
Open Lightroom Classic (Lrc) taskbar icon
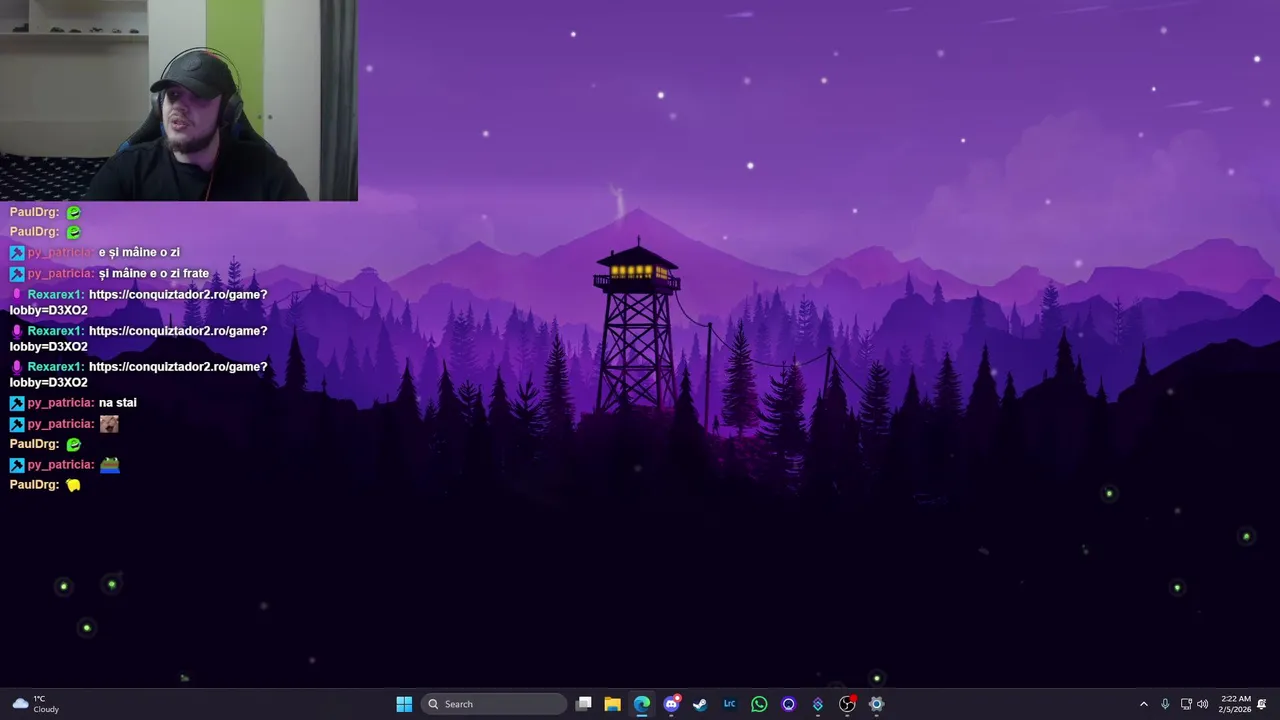pyautogui.click(x=729, y=704)
